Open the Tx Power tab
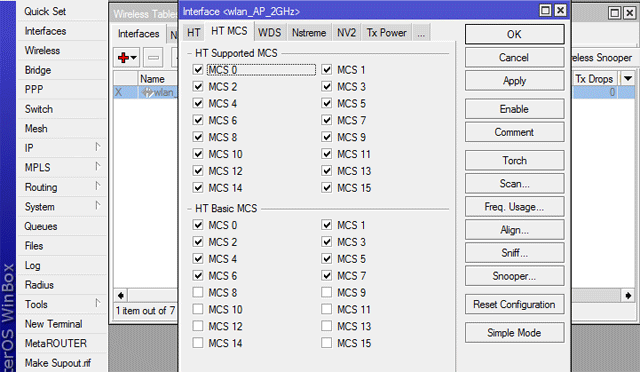Image resolution: width=640 pixels, height=372 pixels. point(387,33)
